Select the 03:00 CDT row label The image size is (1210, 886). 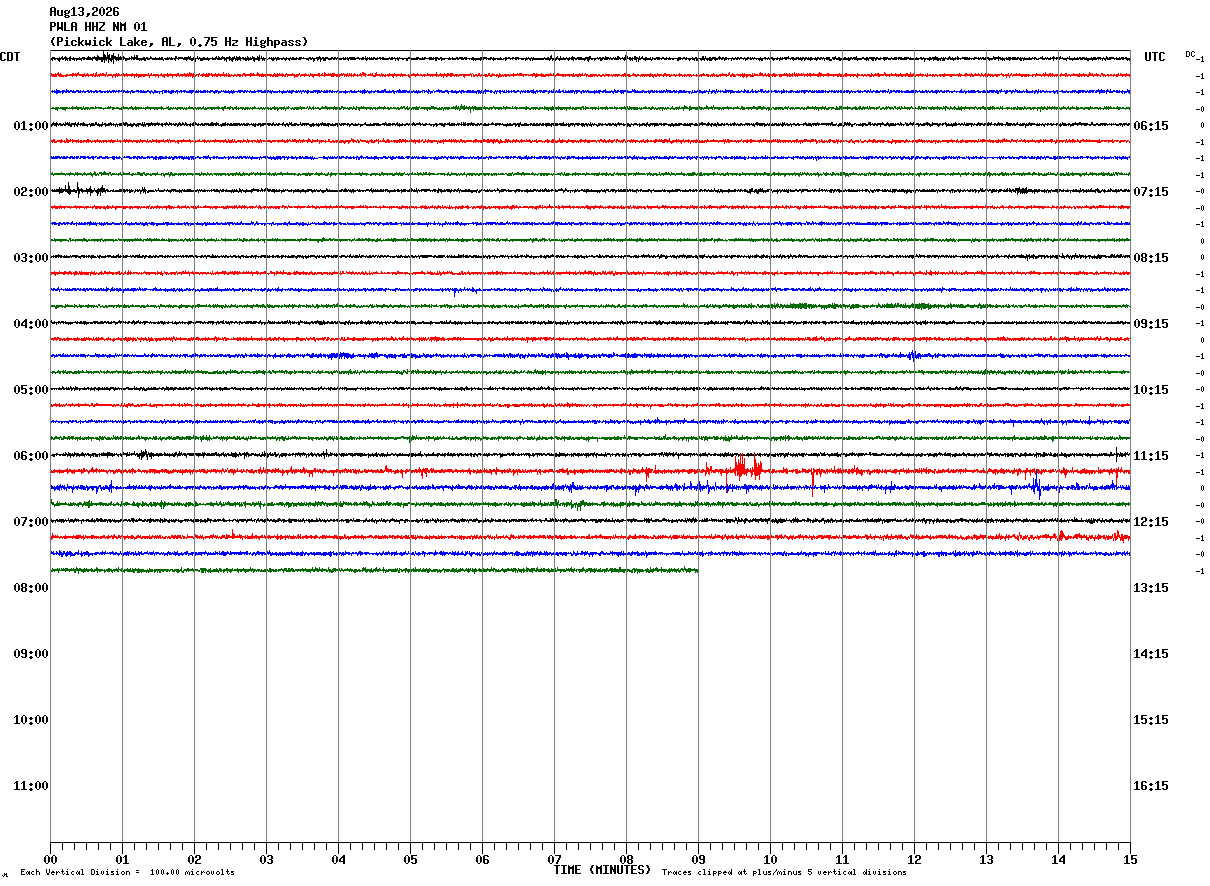tap(31, 258)
